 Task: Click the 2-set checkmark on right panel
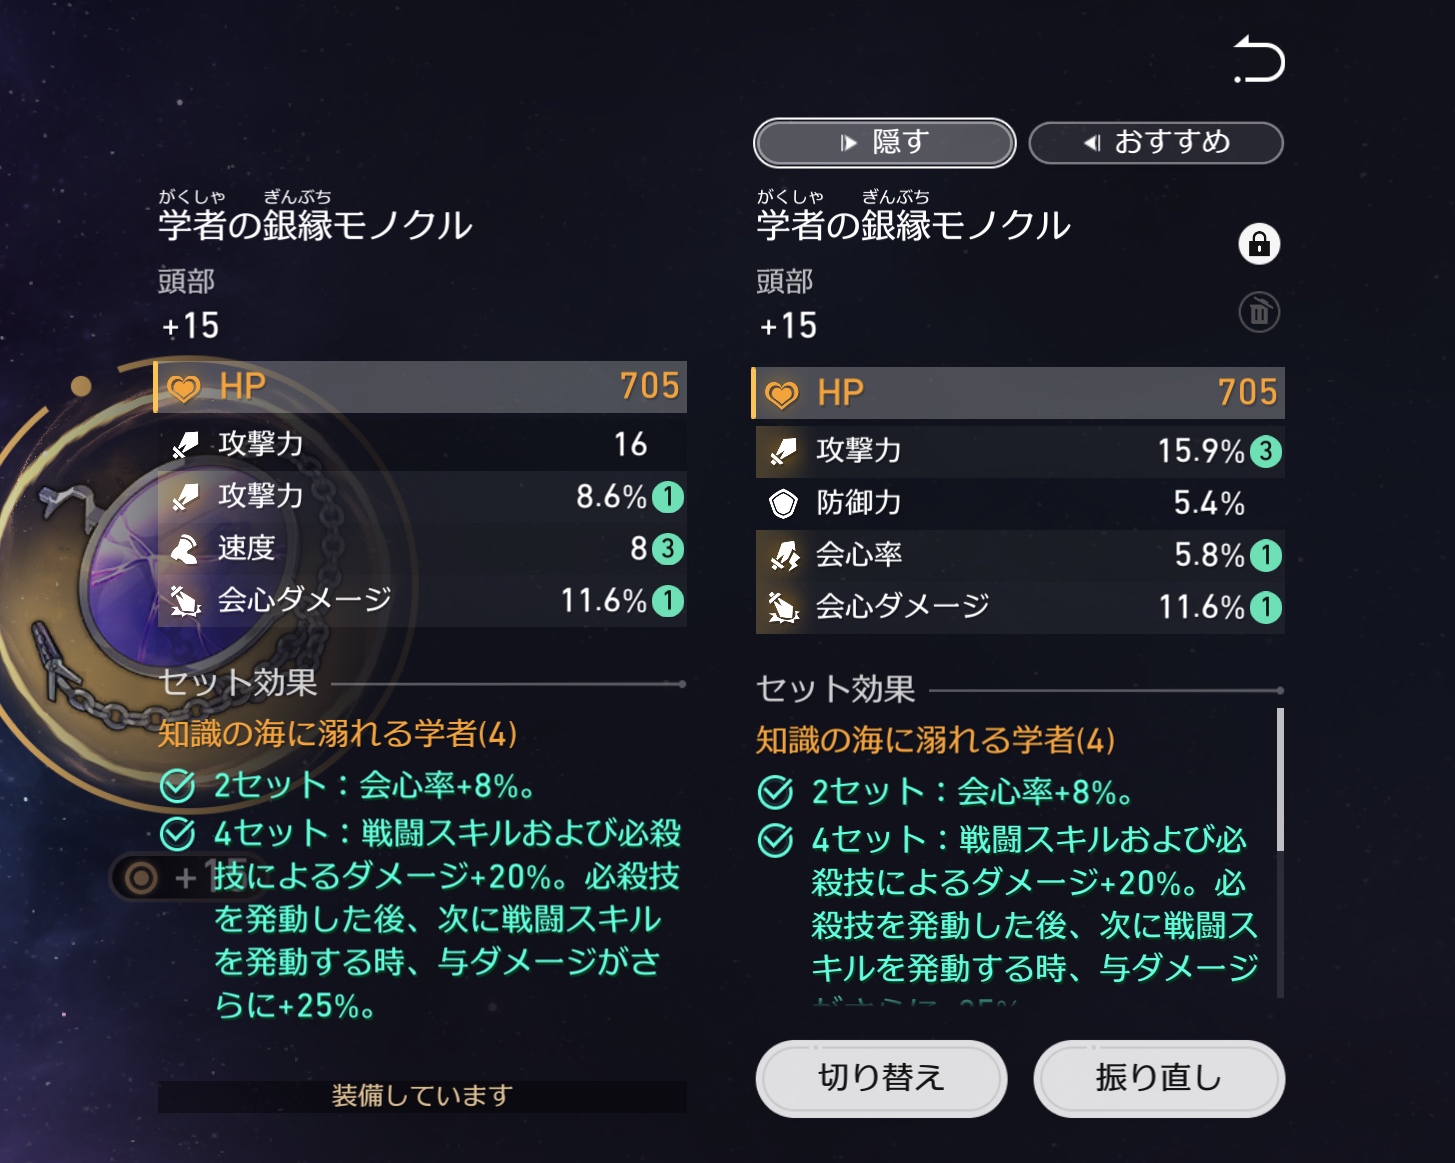click(x=776, y=792)
